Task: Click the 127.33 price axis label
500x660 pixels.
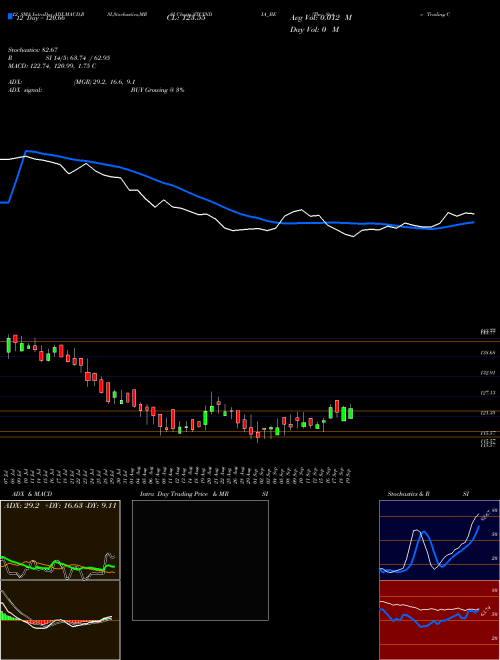Action: point(488,393)
